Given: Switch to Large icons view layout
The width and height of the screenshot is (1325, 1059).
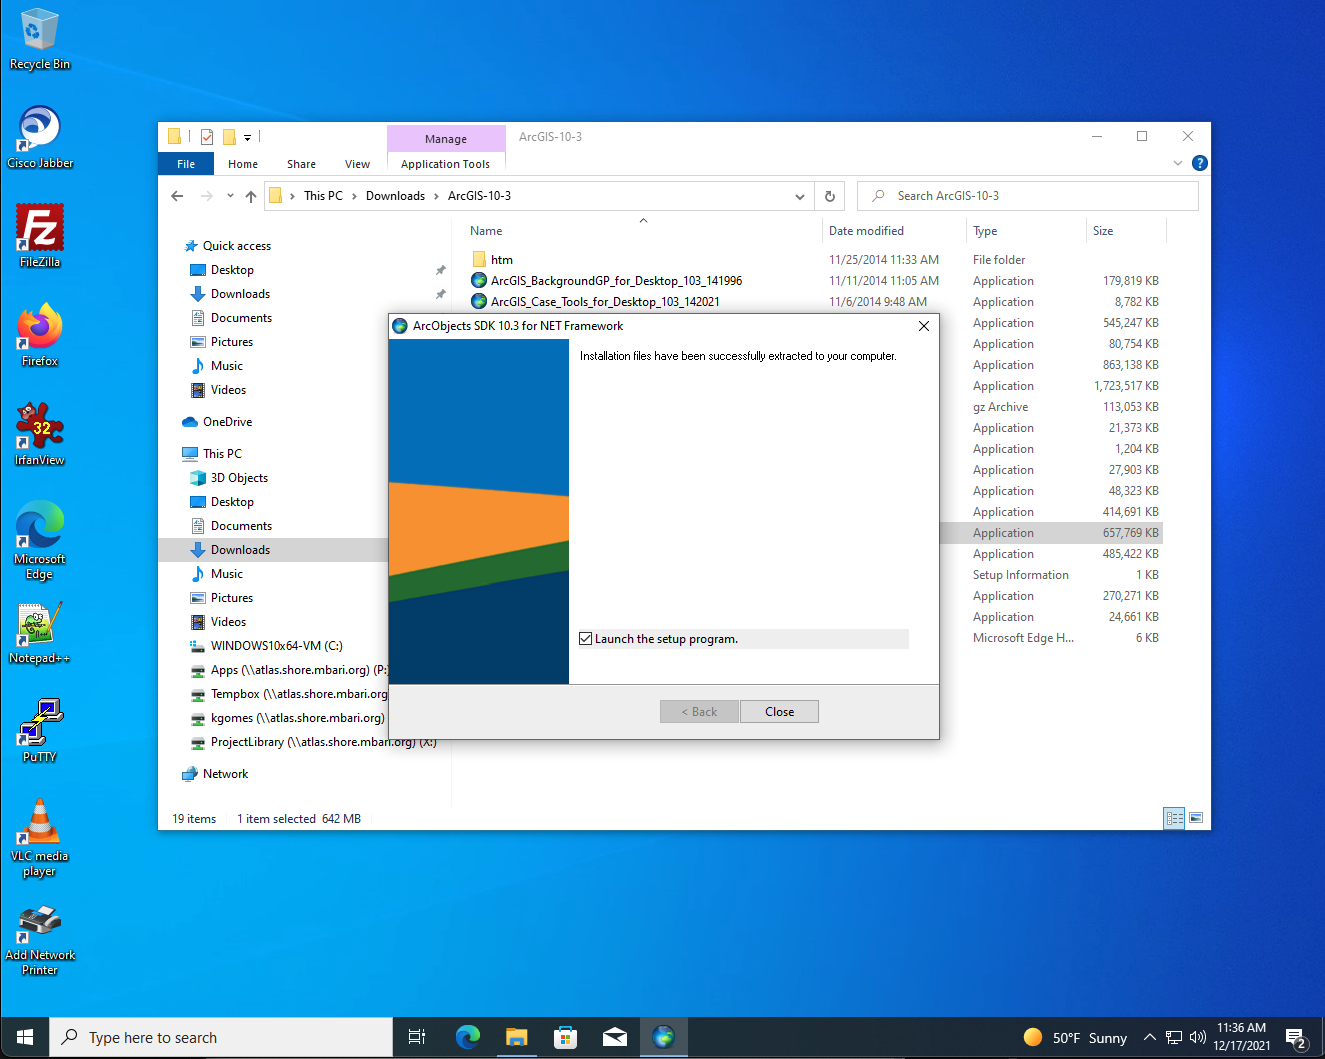Looking at the screenshot, I should coord(1196,818).
